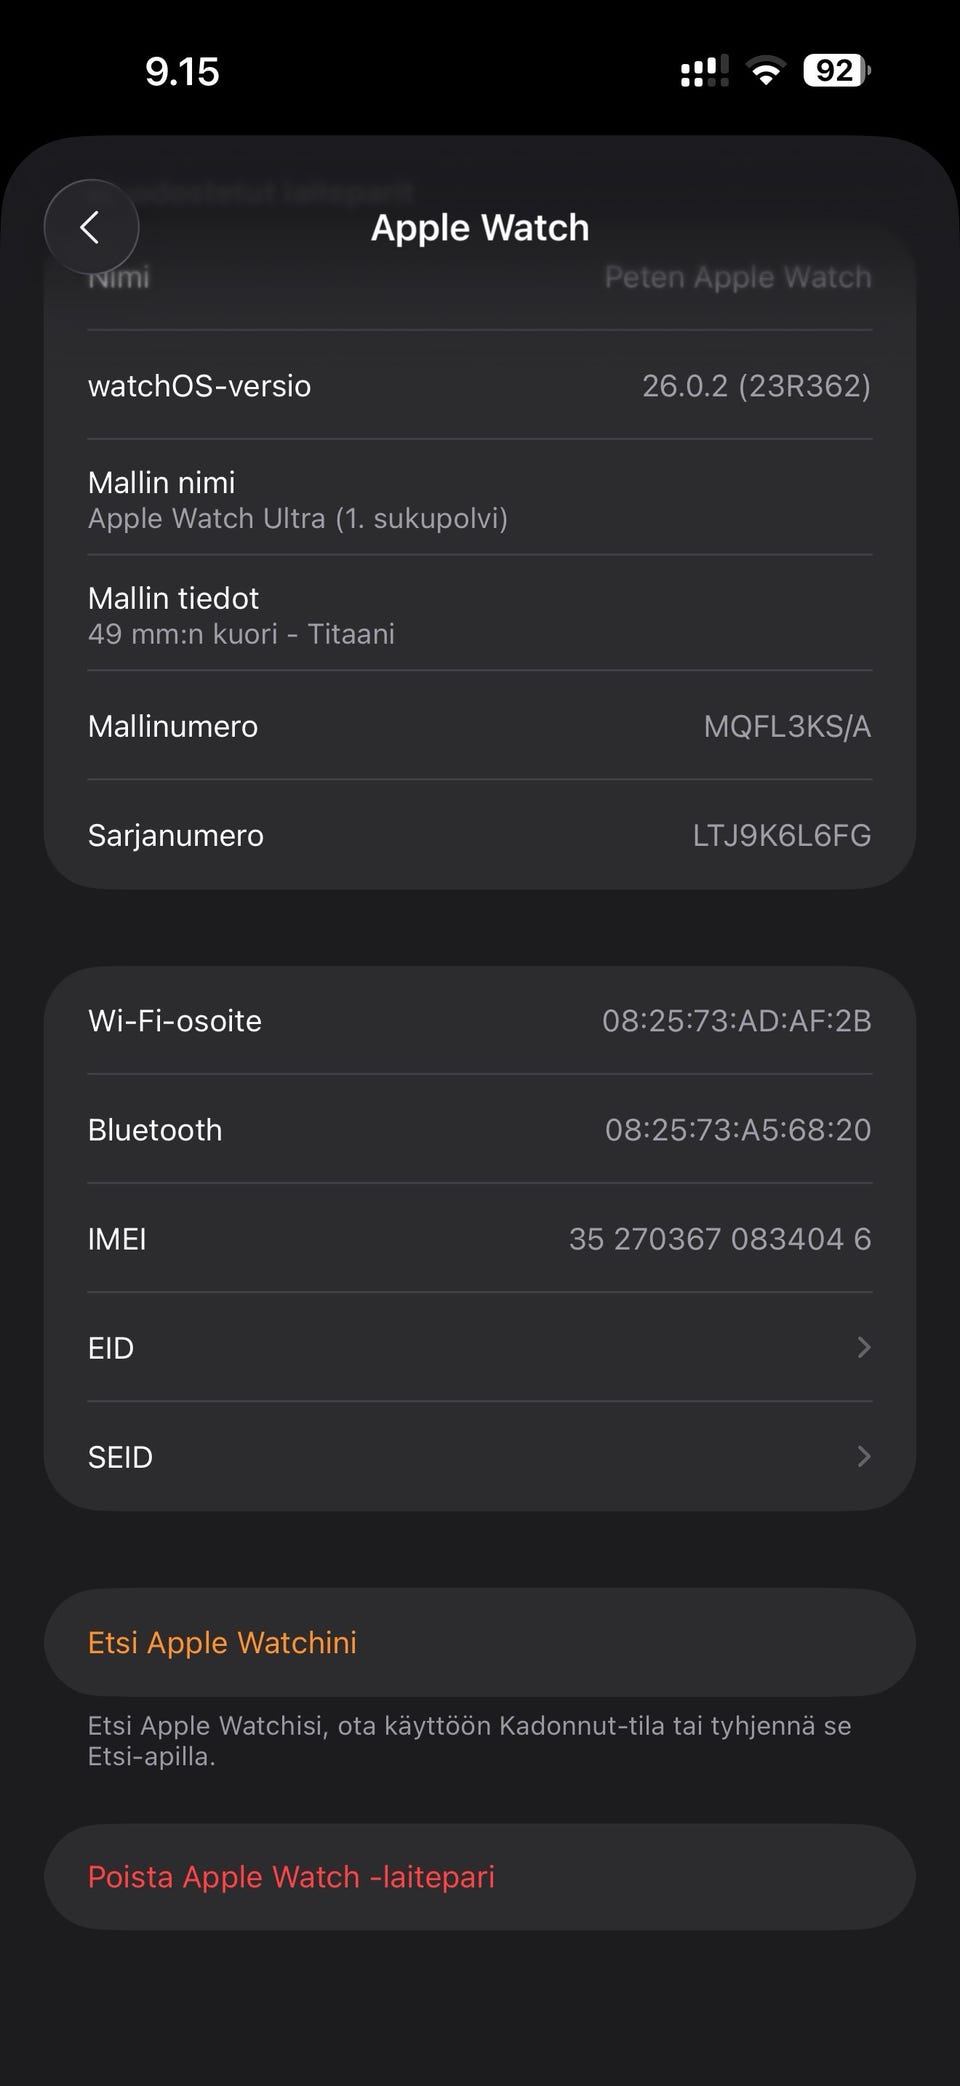This screenshot has height=2086, width=960.
Task: Expand the SEID row chevron
Action: [864, 1456]
